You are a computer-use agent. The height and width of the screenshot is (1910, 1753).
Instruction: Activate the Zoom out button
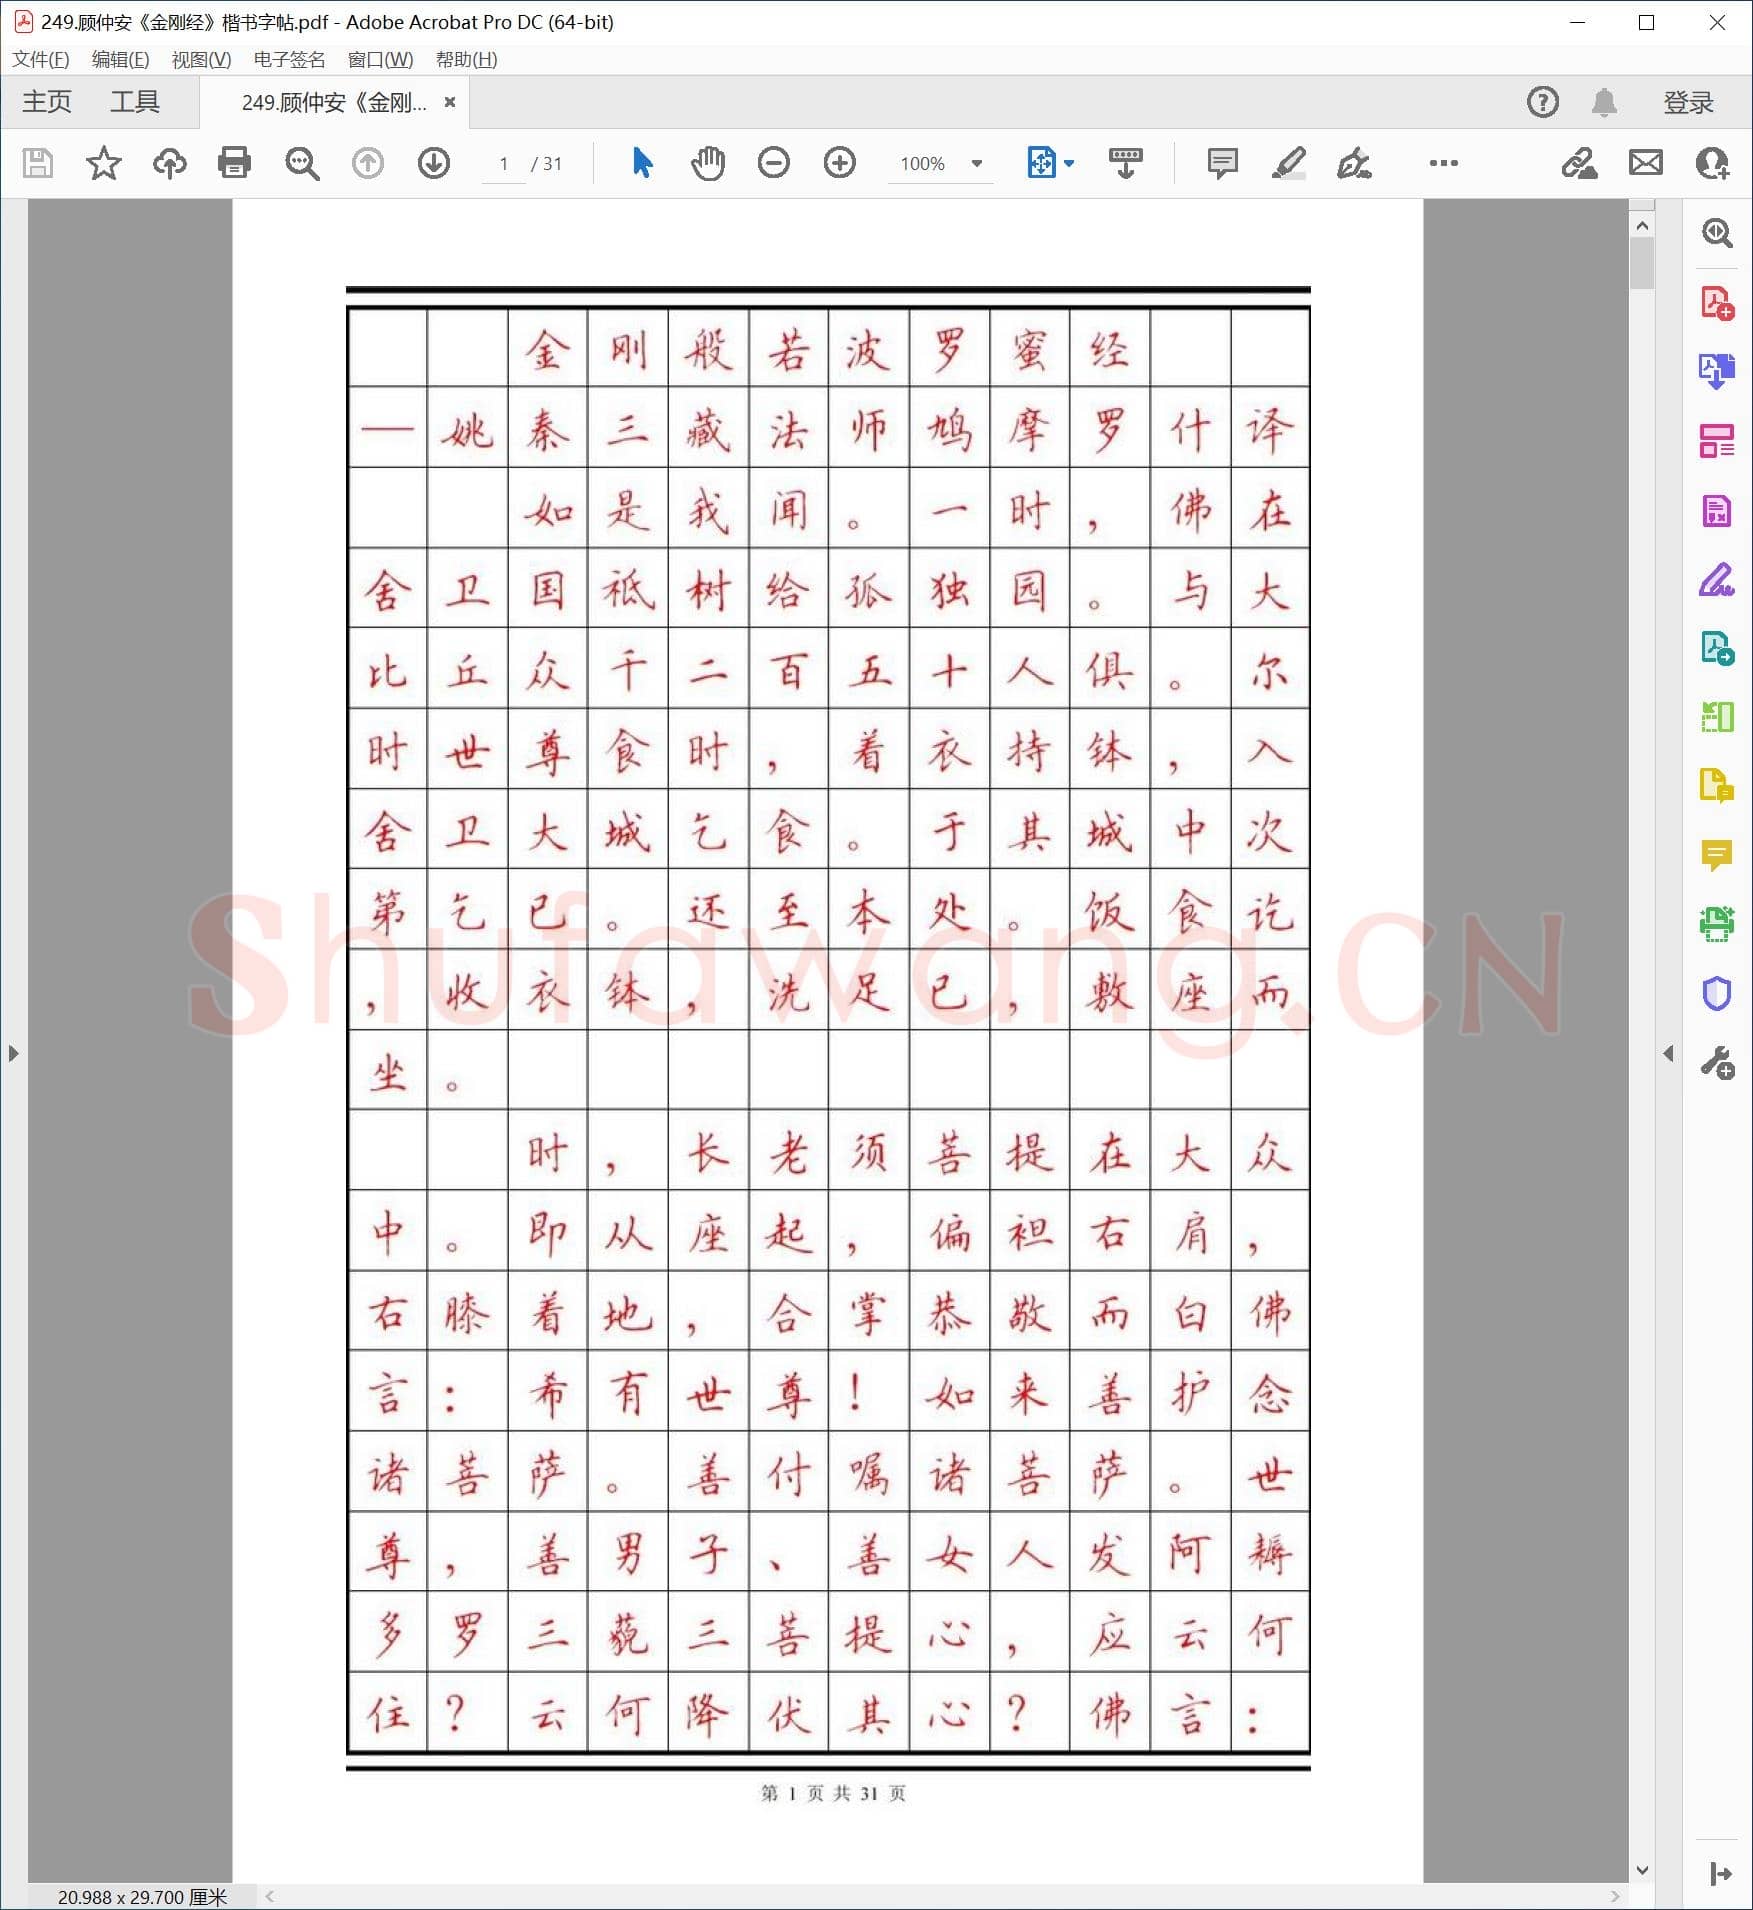[772, 163]
